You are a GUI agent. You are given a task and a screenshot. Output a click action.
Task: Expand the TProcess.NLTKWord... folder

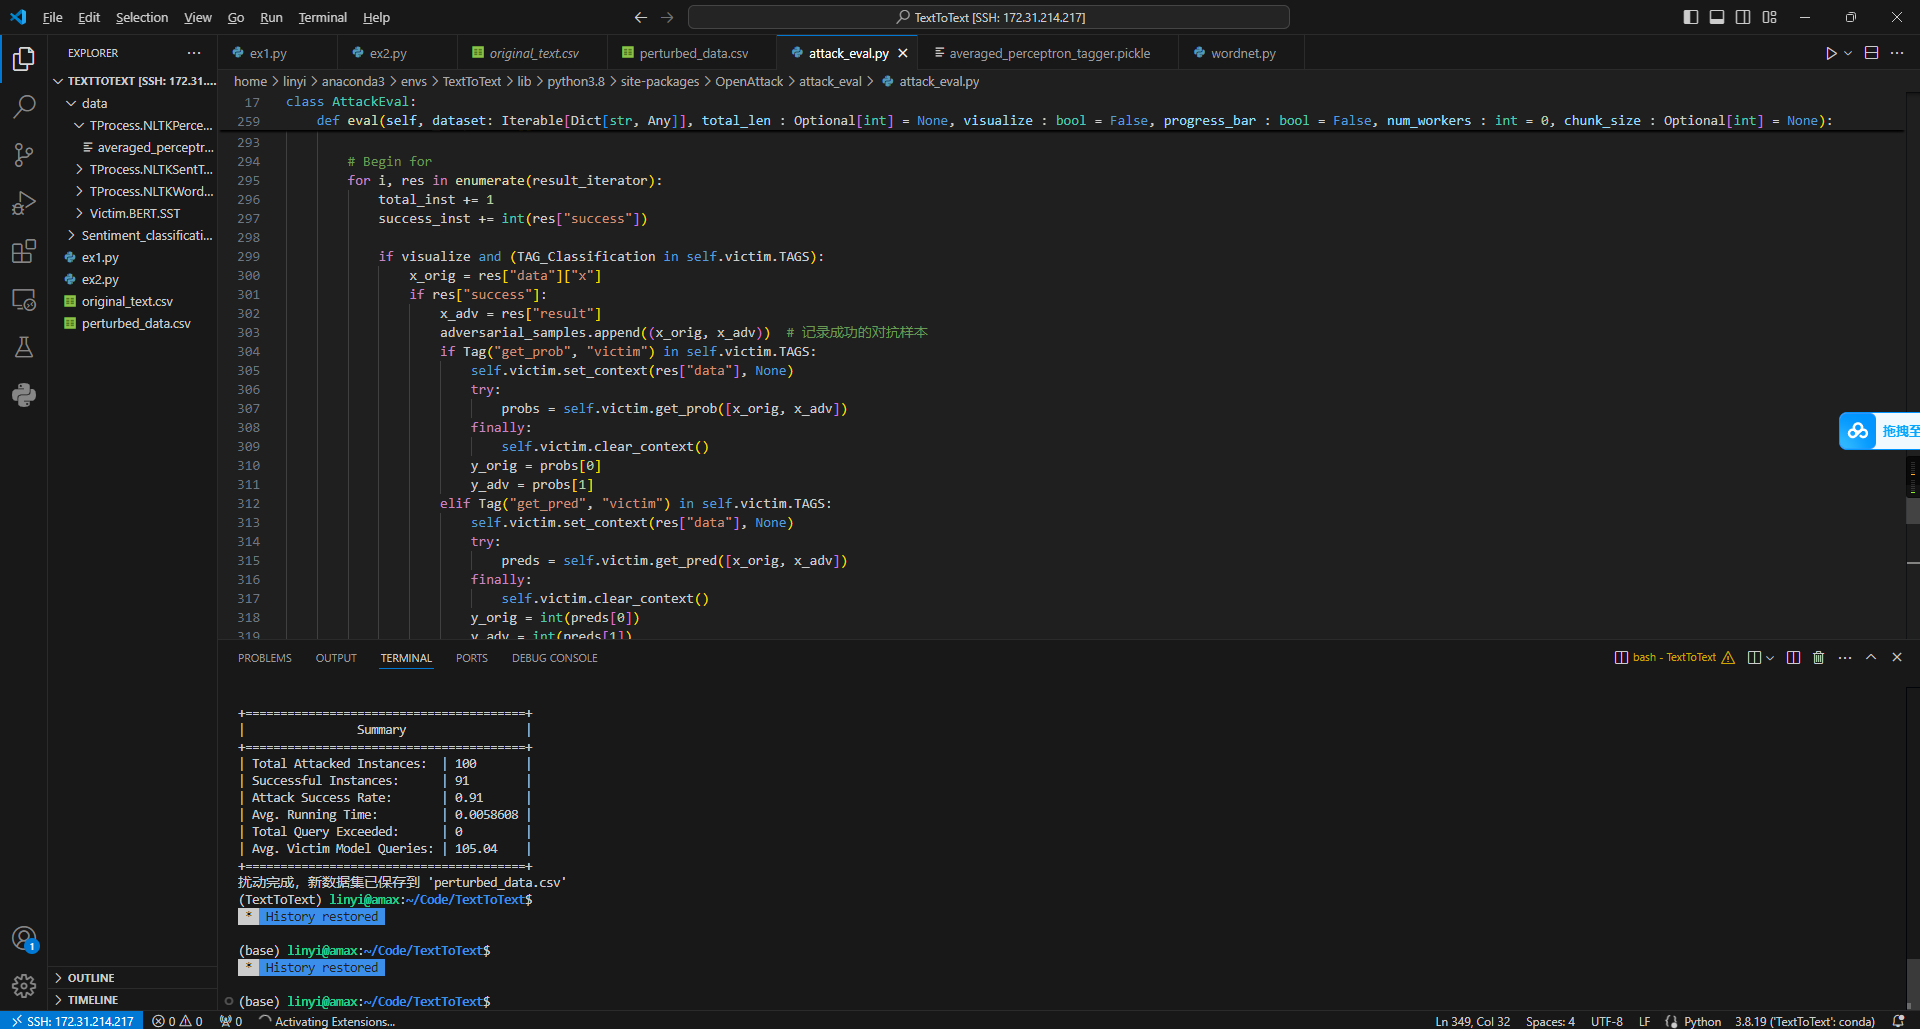click(x=134, y=191)
